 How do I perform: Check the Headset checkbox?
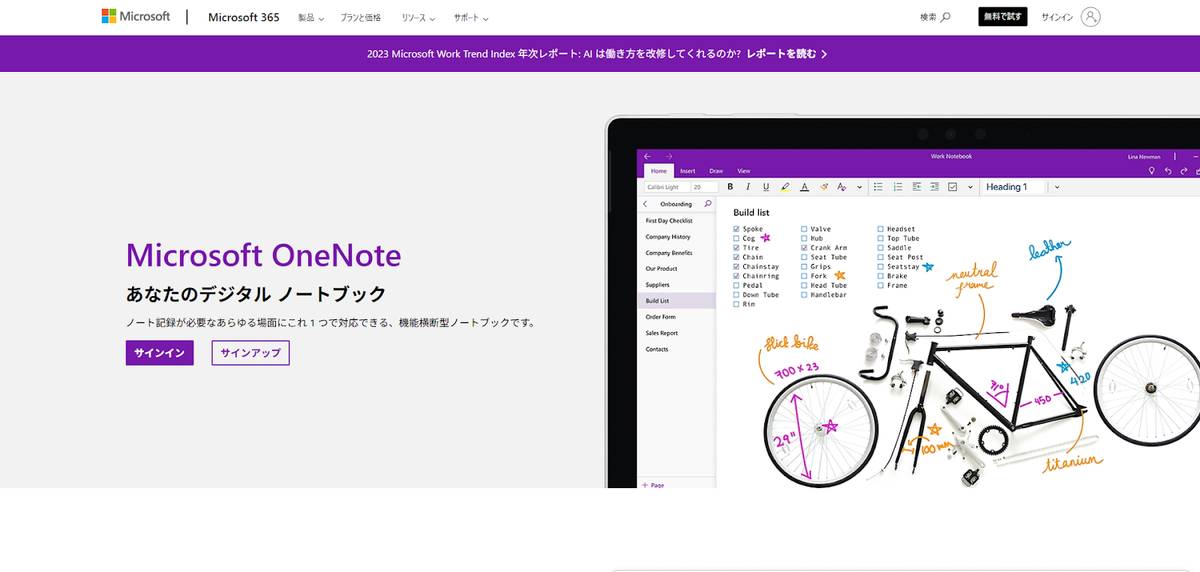pos(881,229)
